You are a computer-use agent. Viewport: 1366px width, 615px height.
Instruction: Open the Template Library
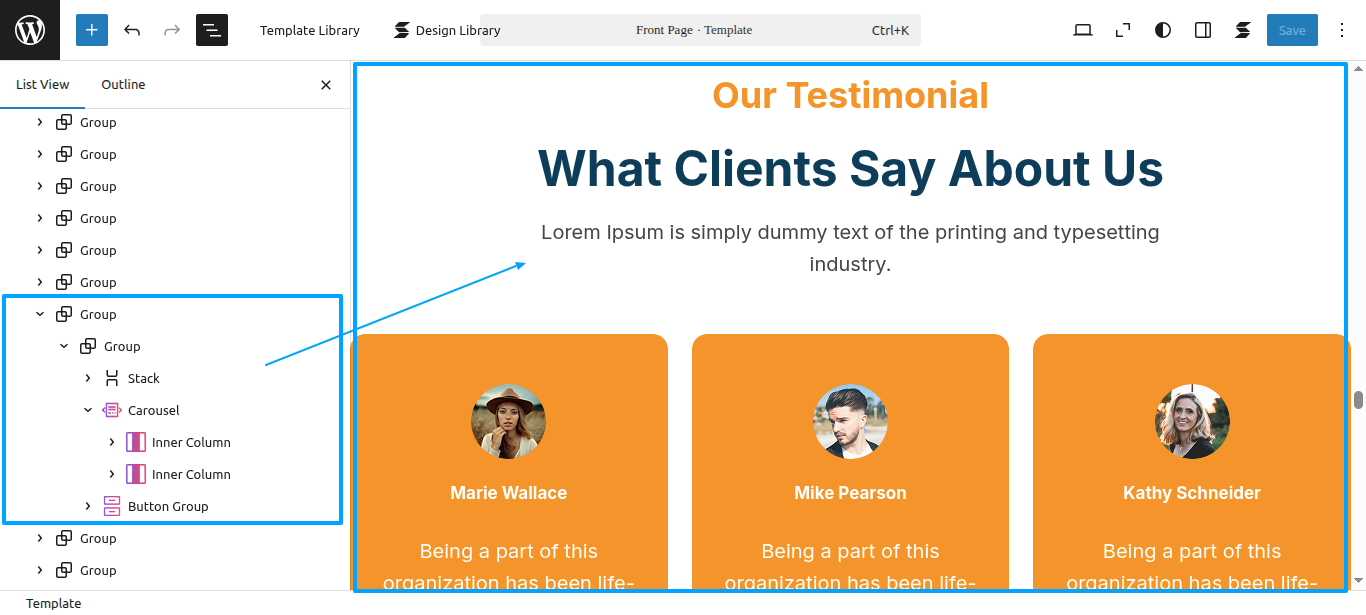(310, 30)
